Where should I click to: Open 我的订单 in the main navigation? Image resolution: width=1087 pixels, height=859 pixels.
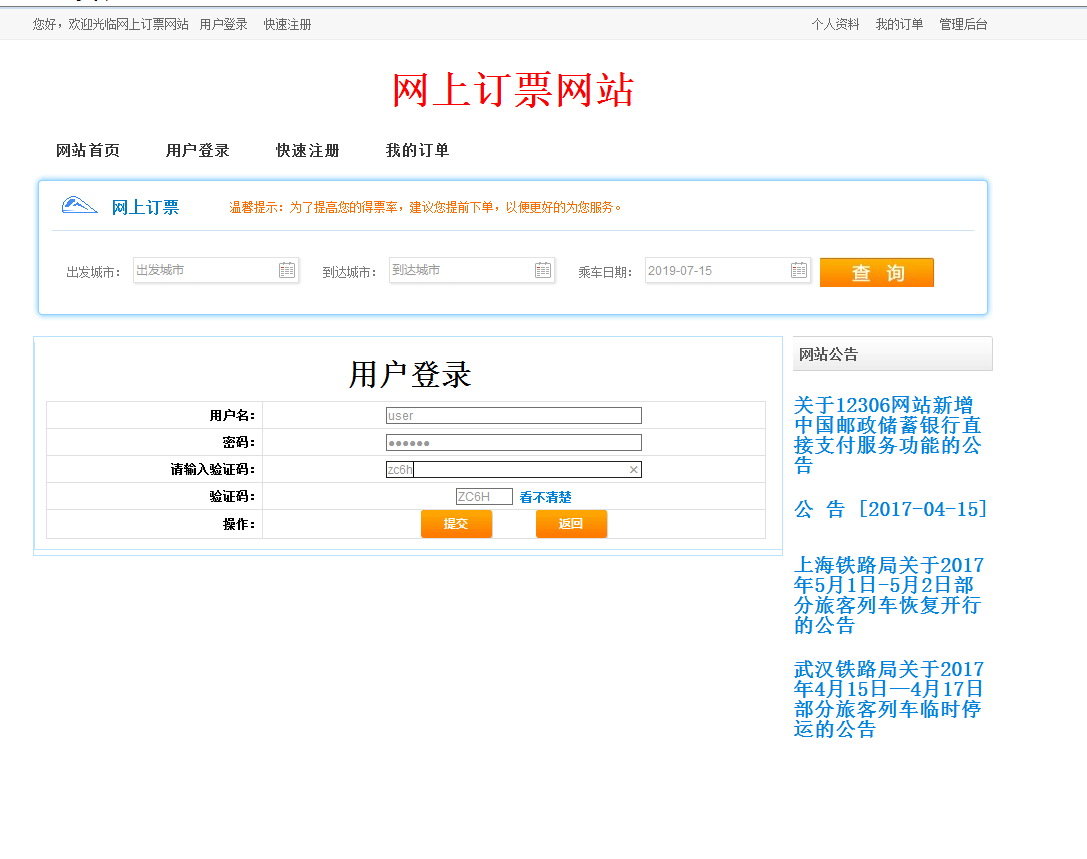[418, 151]
